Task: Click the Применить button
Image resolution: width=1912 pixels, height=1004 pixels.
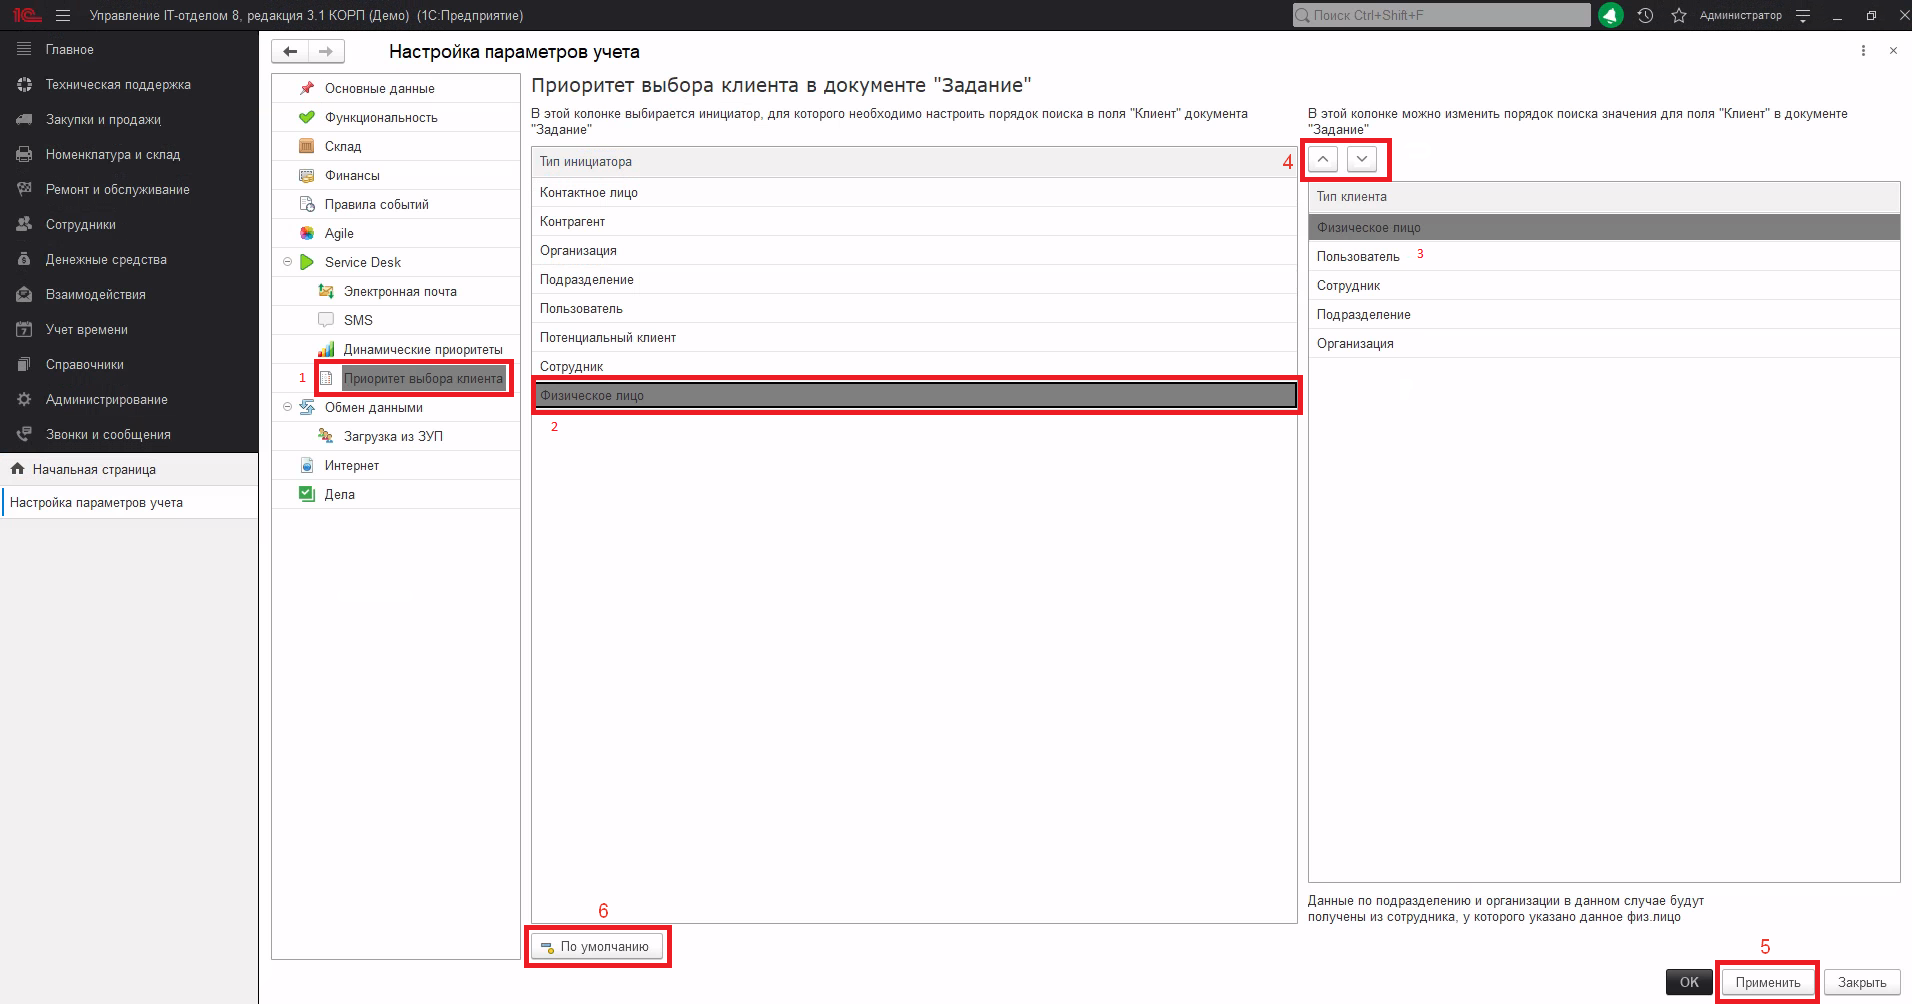Action: point(1767,982)
